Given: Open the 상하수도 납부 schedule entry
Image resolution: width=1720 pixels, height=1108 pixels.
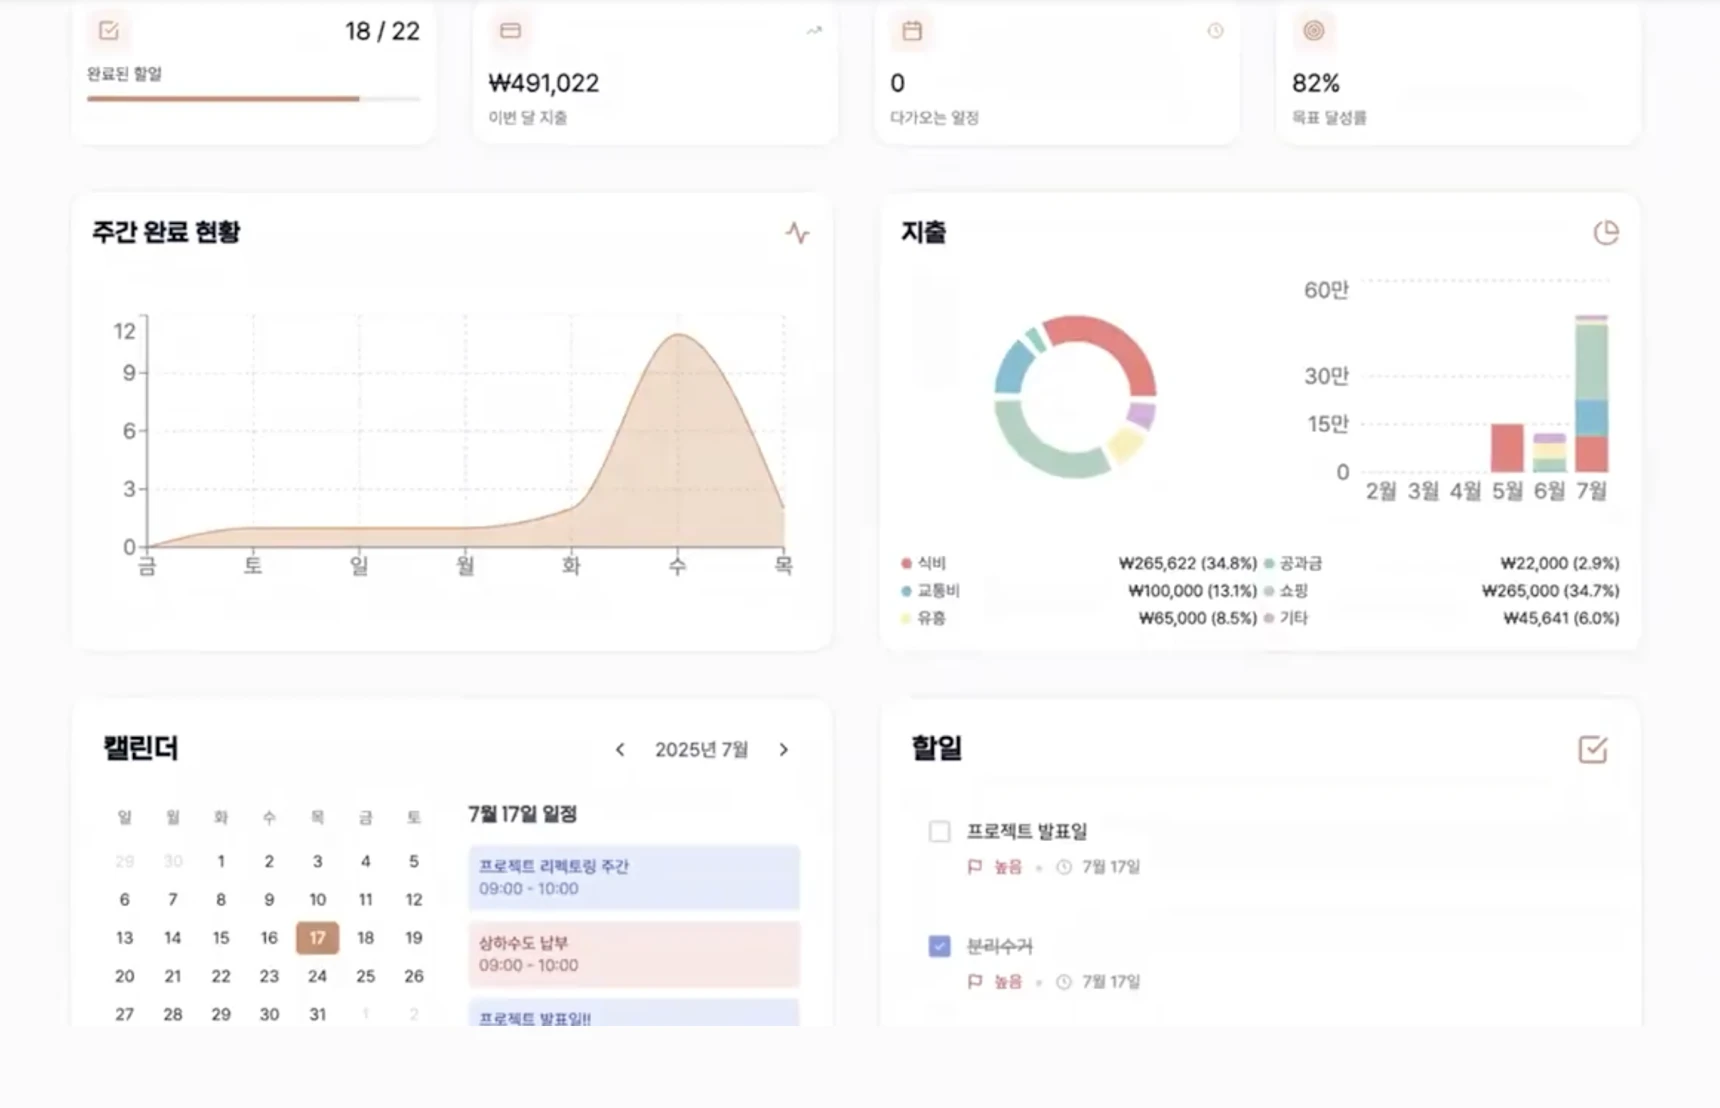Looking at the screenshot, I should 633,955.
